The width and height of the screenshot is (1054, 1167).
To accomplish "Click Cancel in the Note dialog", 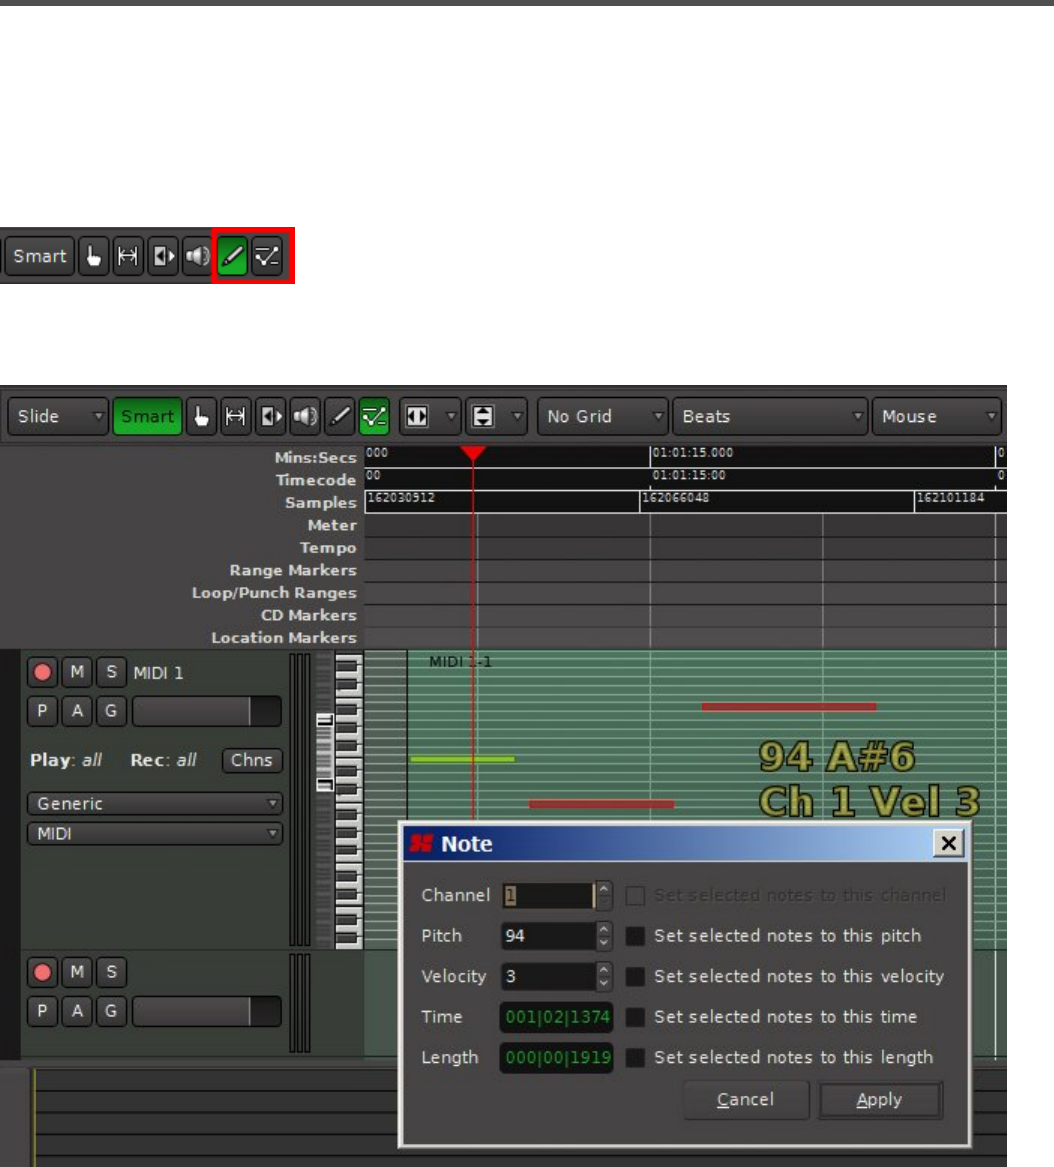I will pyautogui.click(x=746, y=1100).
